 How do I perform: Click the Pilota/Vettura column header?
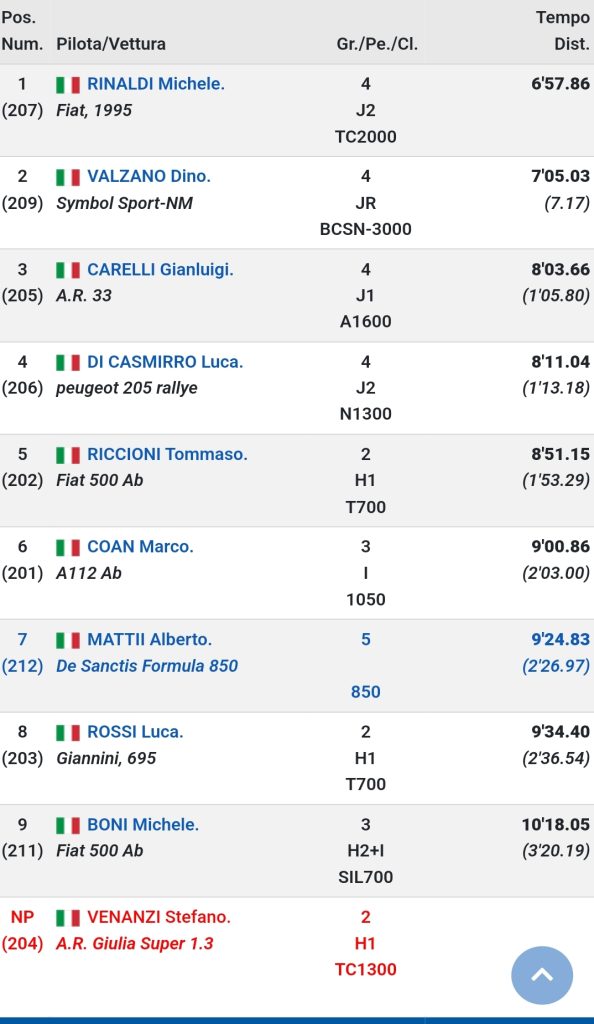[x=111, y=44]
